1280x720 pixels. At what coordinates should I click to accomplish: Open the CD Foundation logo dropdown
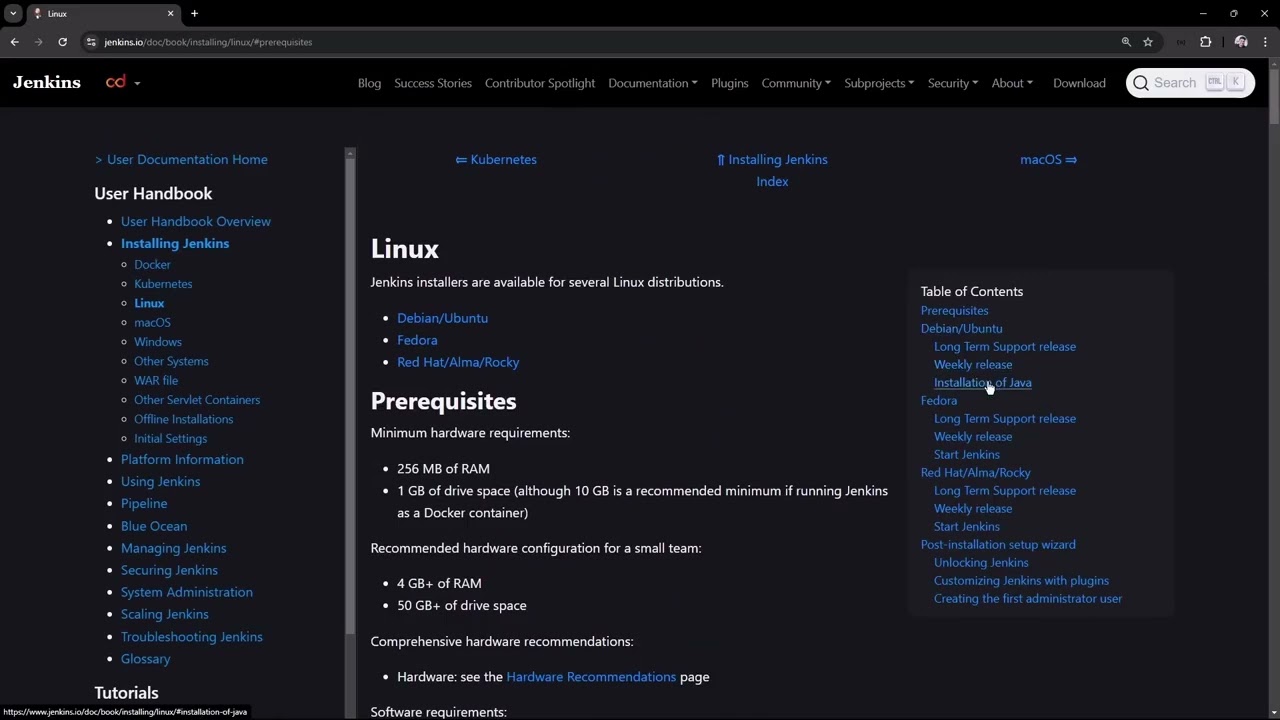[x=123, y=83]
